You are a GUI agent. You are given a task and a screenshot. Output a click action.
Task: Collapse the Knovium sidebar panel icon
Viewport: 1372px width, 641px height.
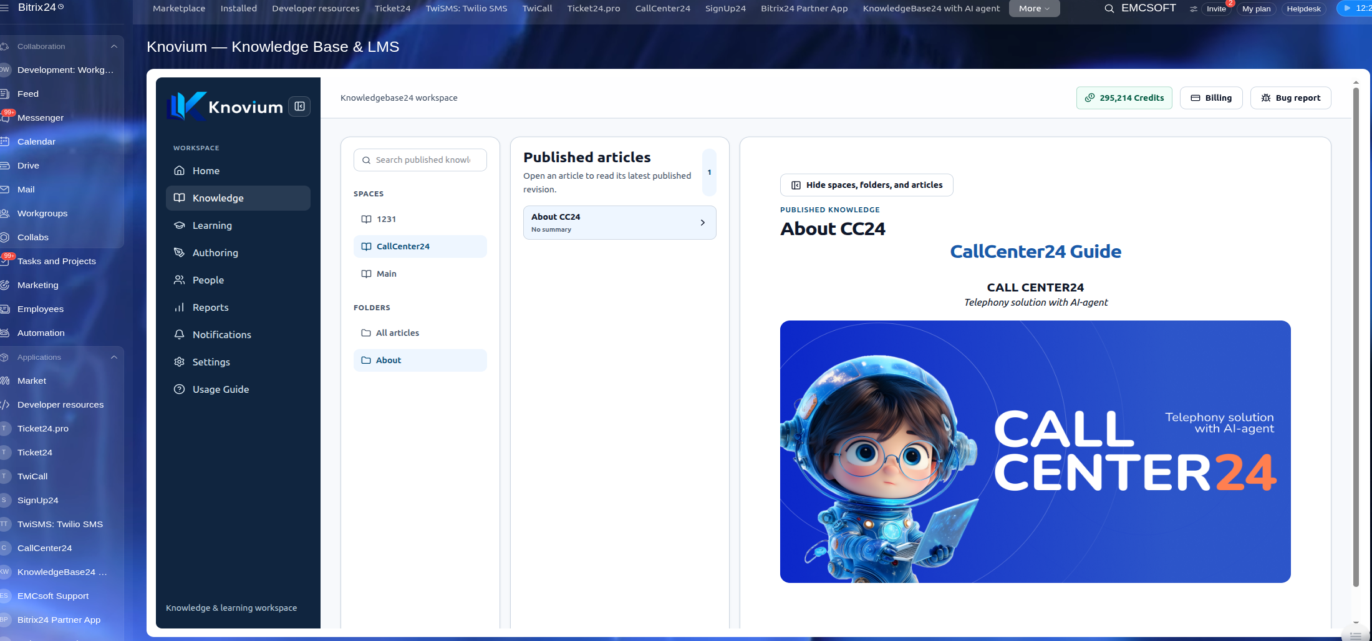[299, 106]
